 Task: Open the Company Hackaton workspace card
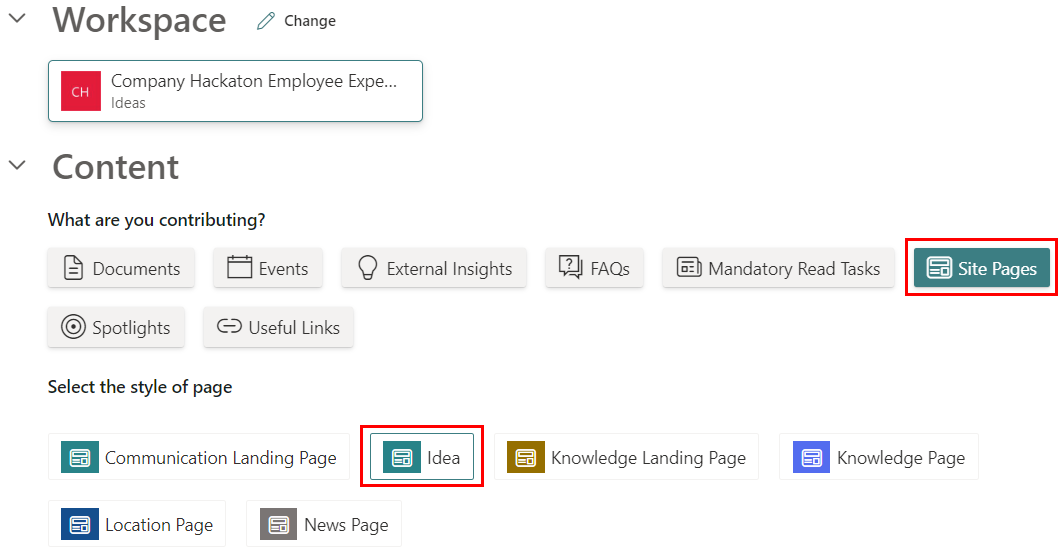(x=235, y=91)
